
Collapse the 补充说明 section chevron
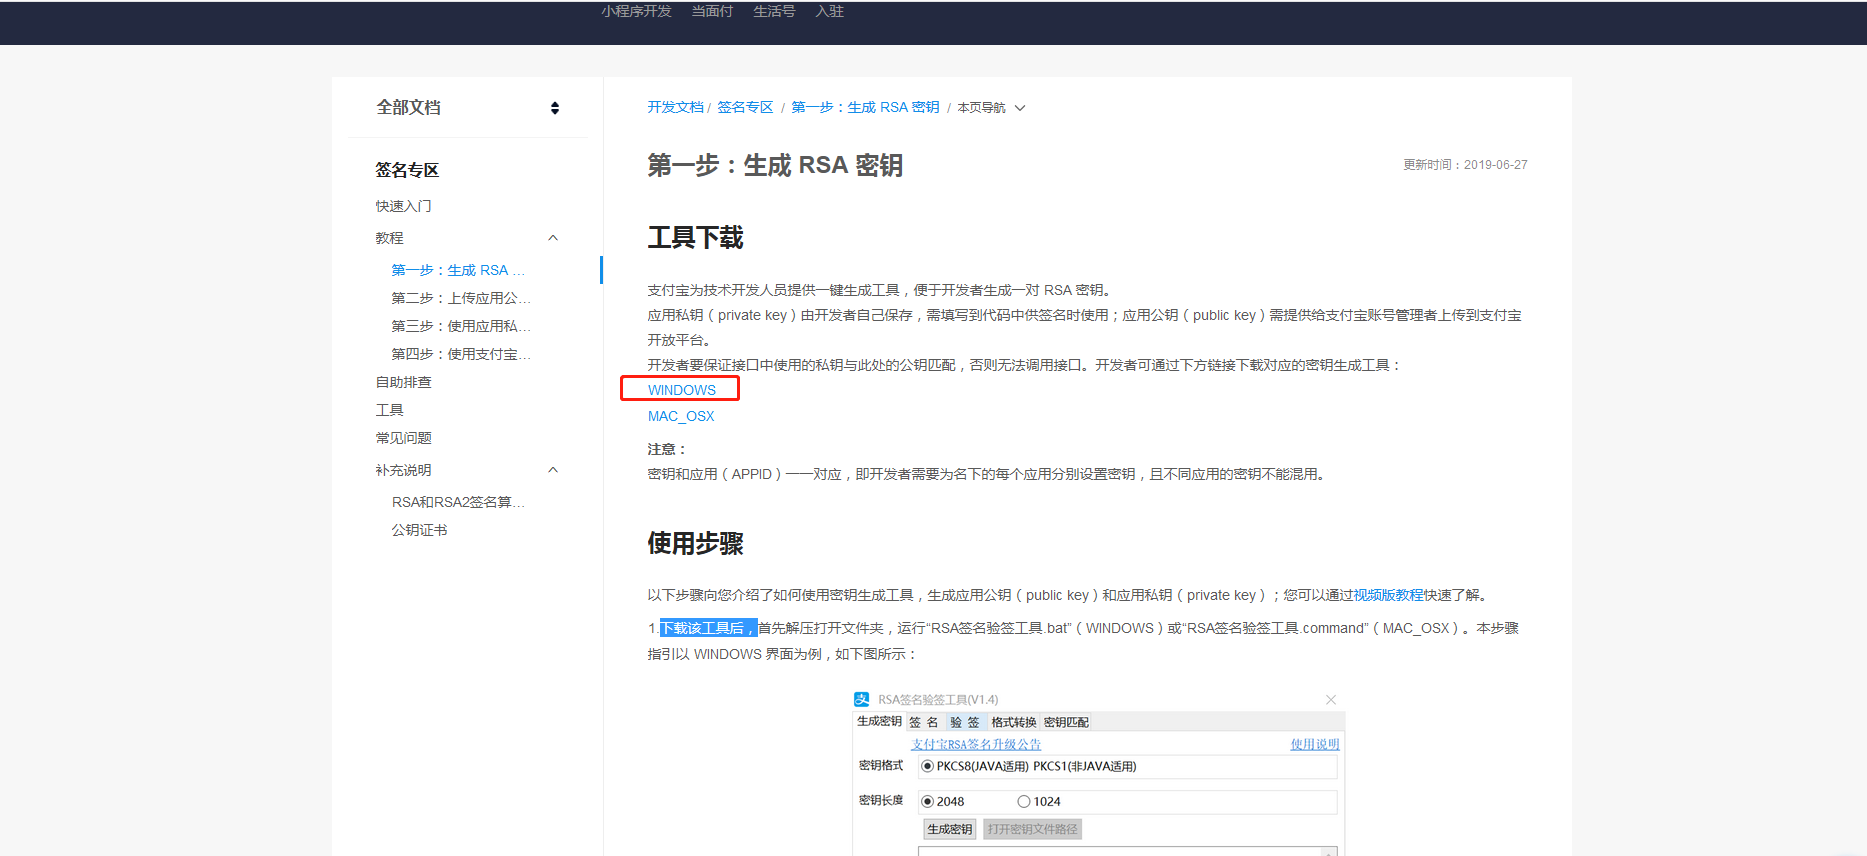click(553, 470)
